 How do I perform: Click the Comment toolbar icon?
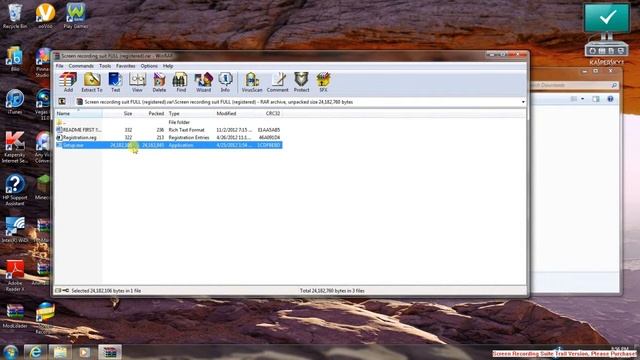point(278,82)
